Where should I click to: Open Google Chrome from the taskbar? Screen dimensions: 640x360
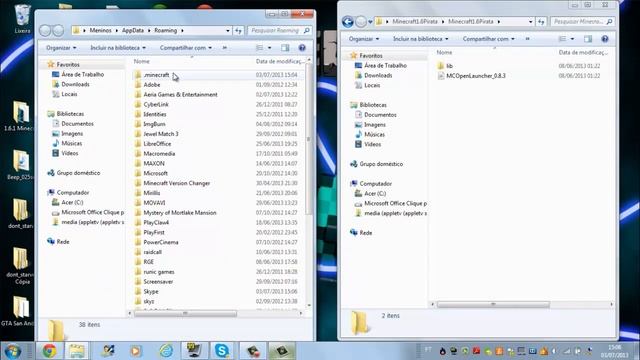[x=49, y=351]
